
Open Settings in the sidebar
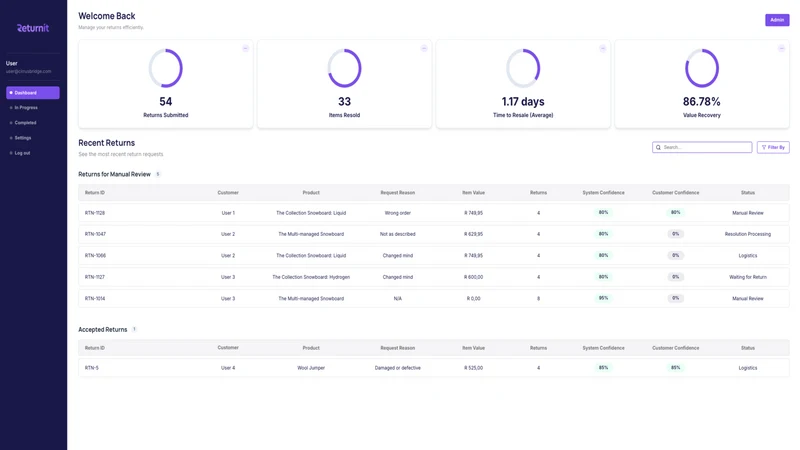click(22, 138)
